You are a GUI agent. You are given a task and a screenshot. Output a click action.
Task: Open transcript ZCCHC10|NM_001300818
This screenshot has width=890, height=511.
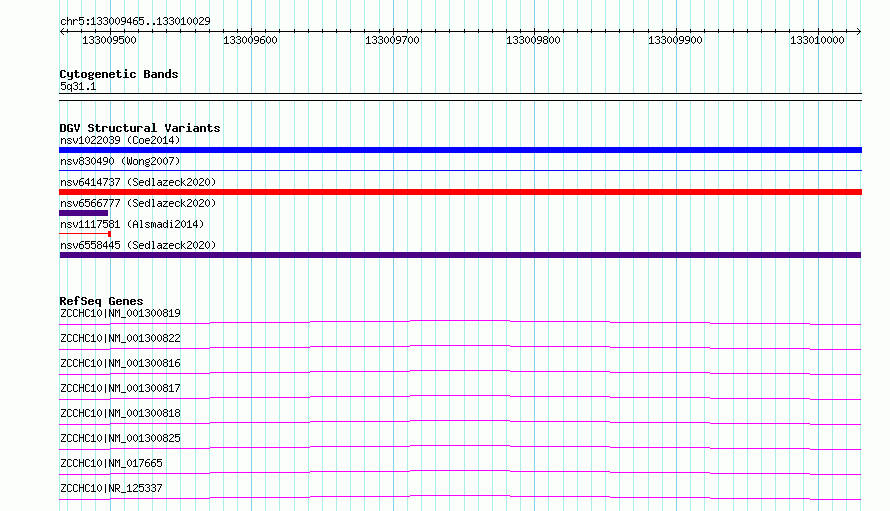tap(120, 413)
